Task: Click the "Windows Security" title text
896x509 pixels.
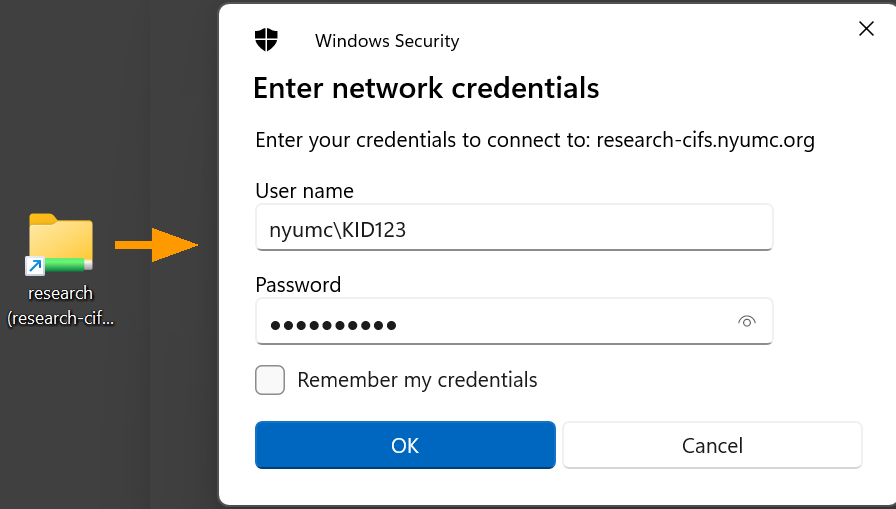Action: (387, 41)
